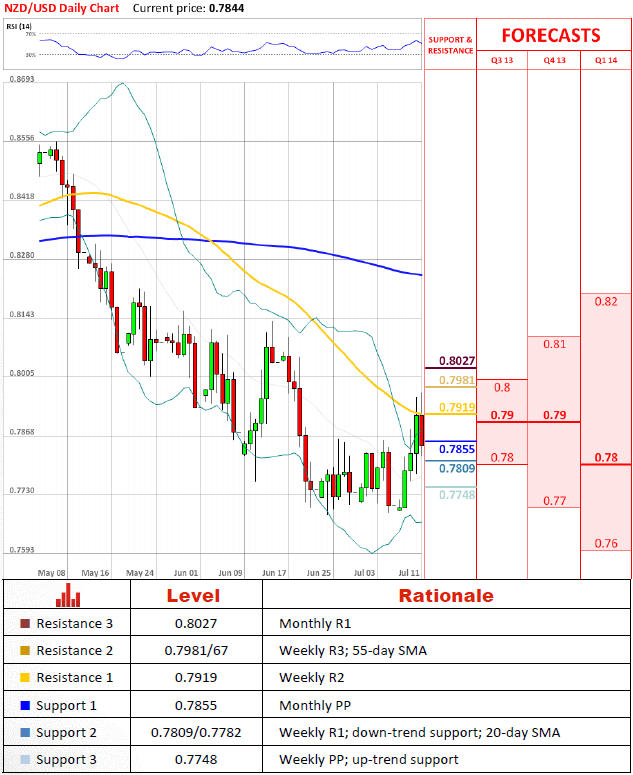
Task: Click the 0.8693 price axis label
Action: (22, 79)
